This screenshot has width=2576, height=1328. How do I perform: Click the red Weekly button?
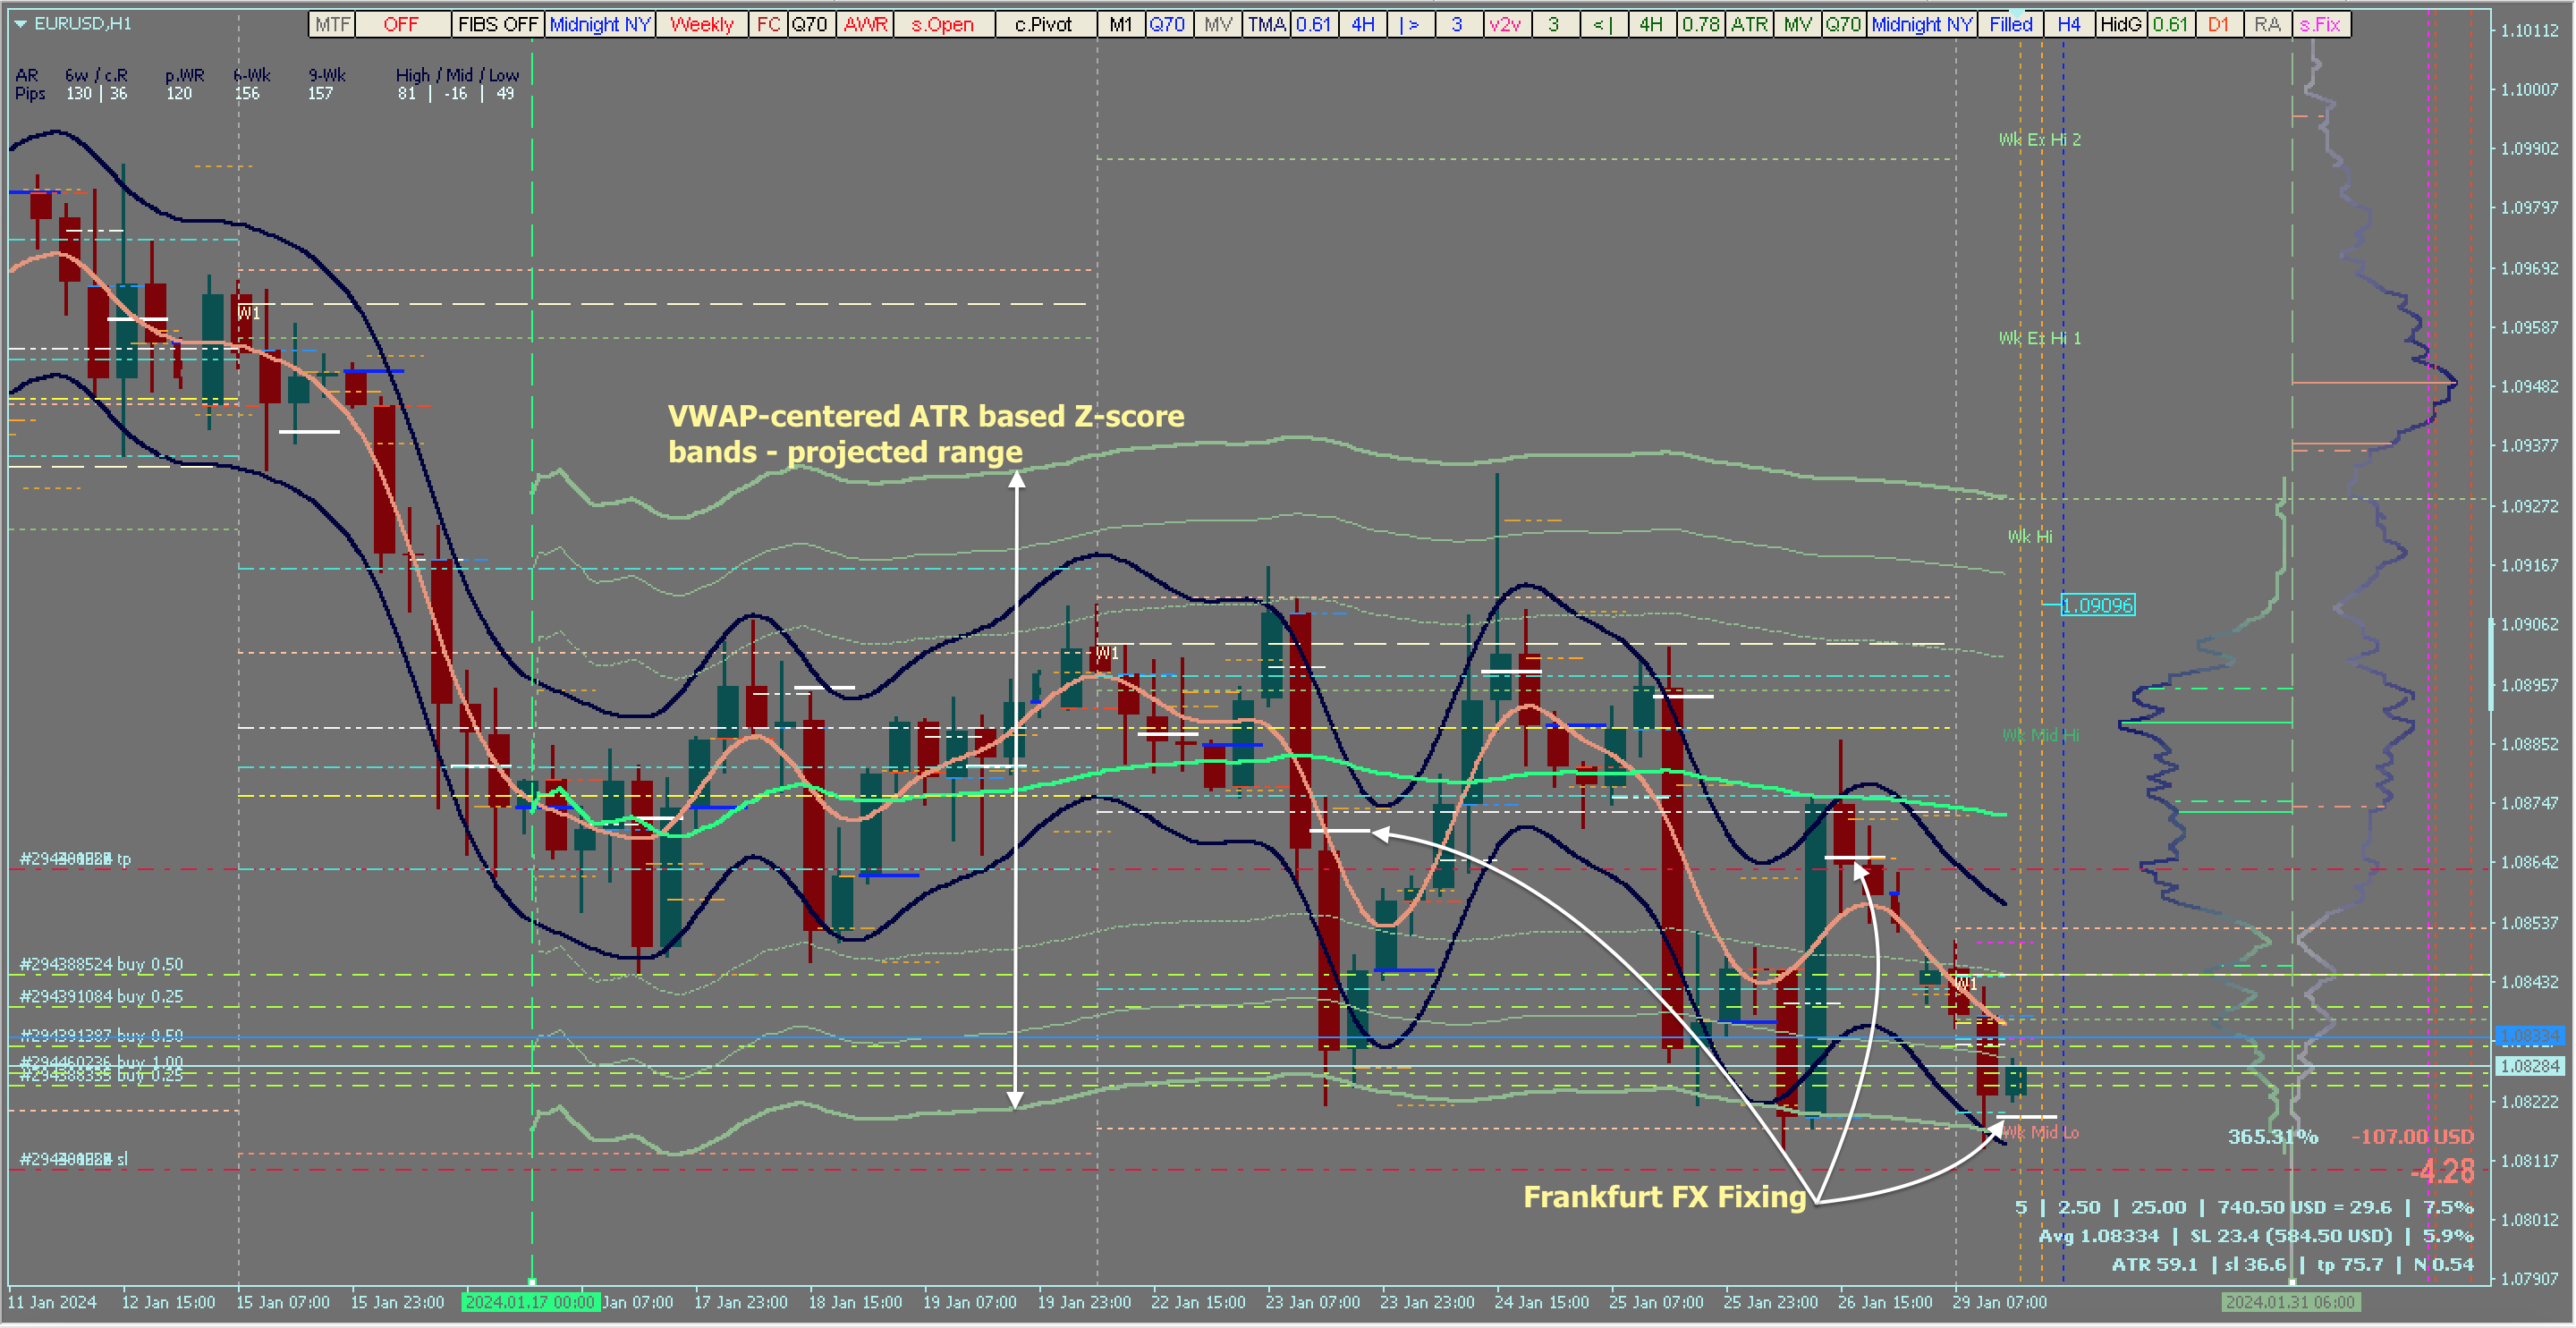pos(701,24)
